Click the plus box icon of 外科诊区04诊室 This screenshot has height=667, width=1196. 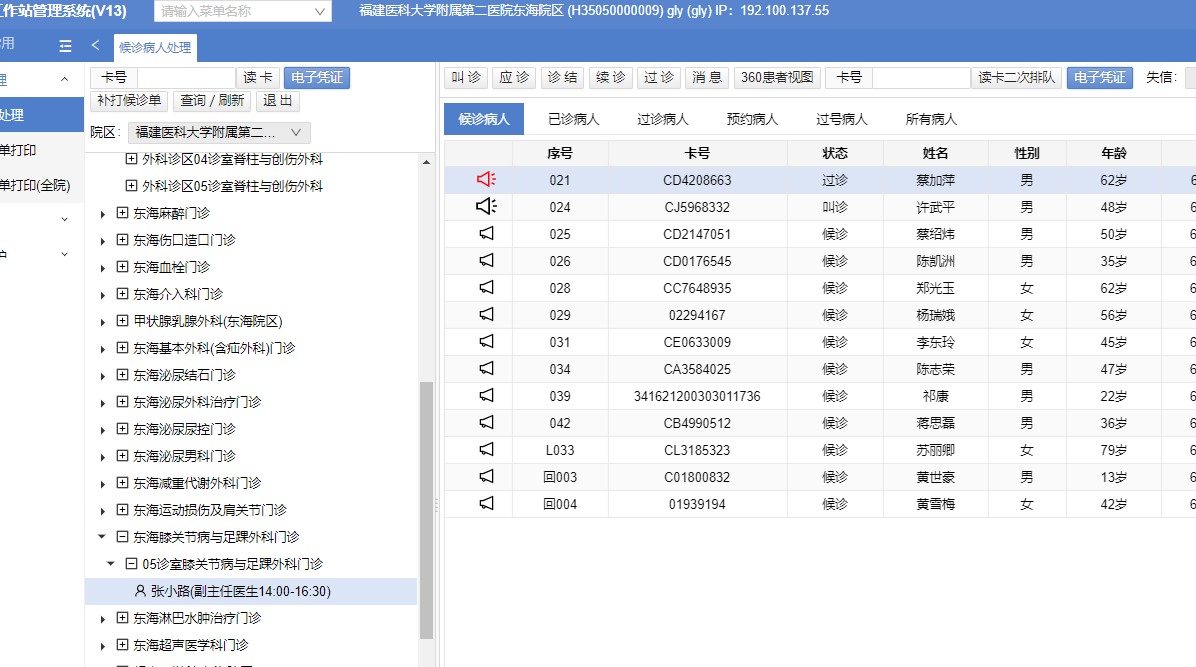coord(131,160)
